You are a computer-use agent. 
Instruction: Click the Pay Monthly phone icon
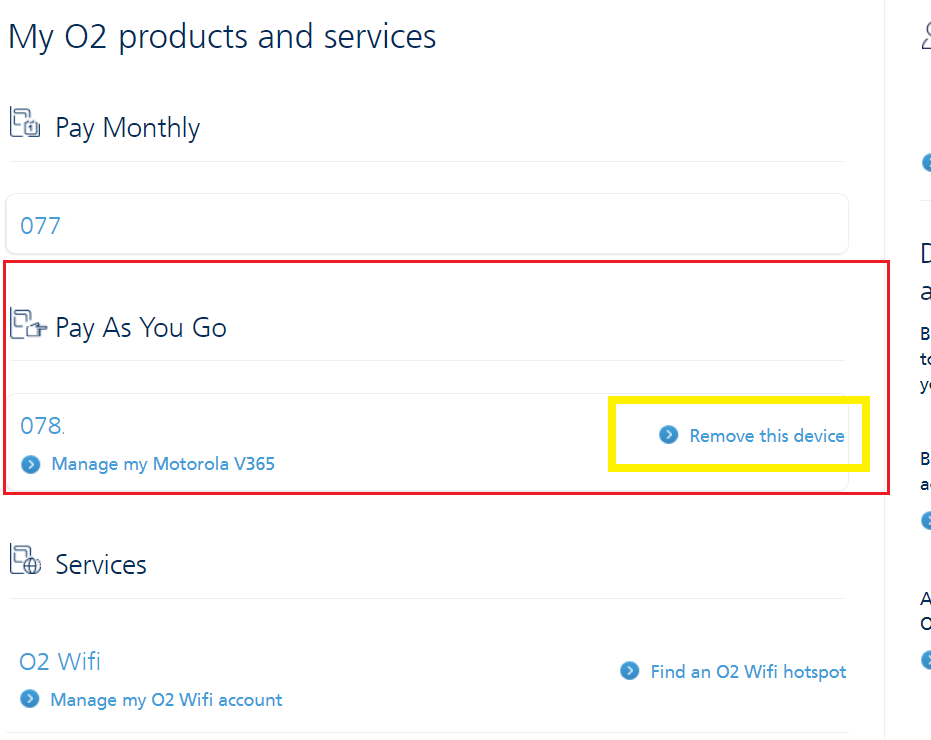click(25, 124)
